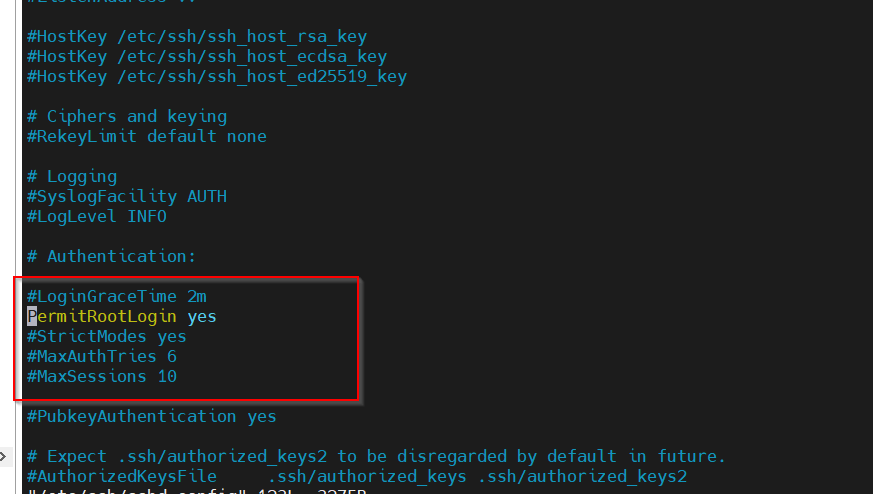
Task: Select the #MaxSessions 10 line
Action: pyautogui.click(x=102, y=376)
